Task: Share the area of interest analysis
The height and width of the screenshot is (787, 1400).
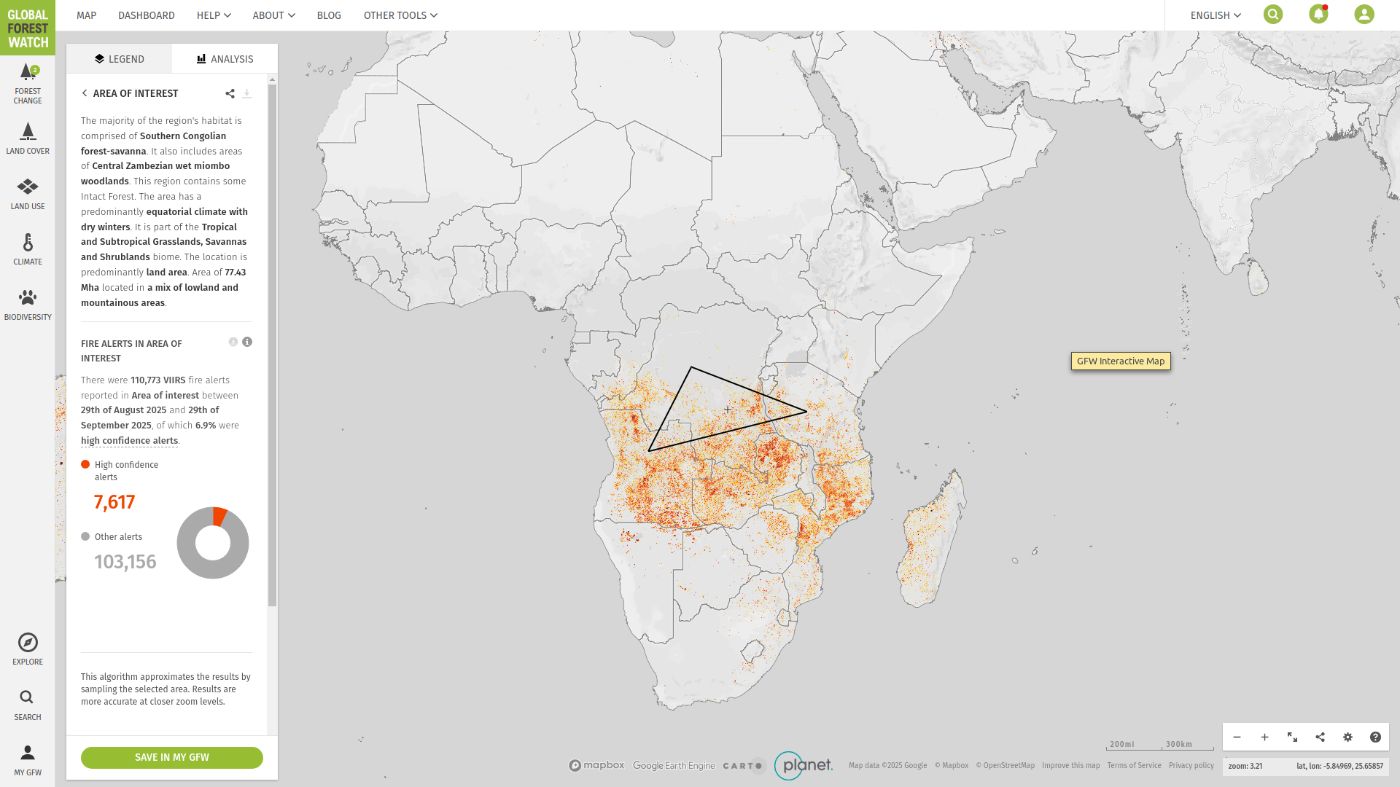Action: click(x=230, y=93)
